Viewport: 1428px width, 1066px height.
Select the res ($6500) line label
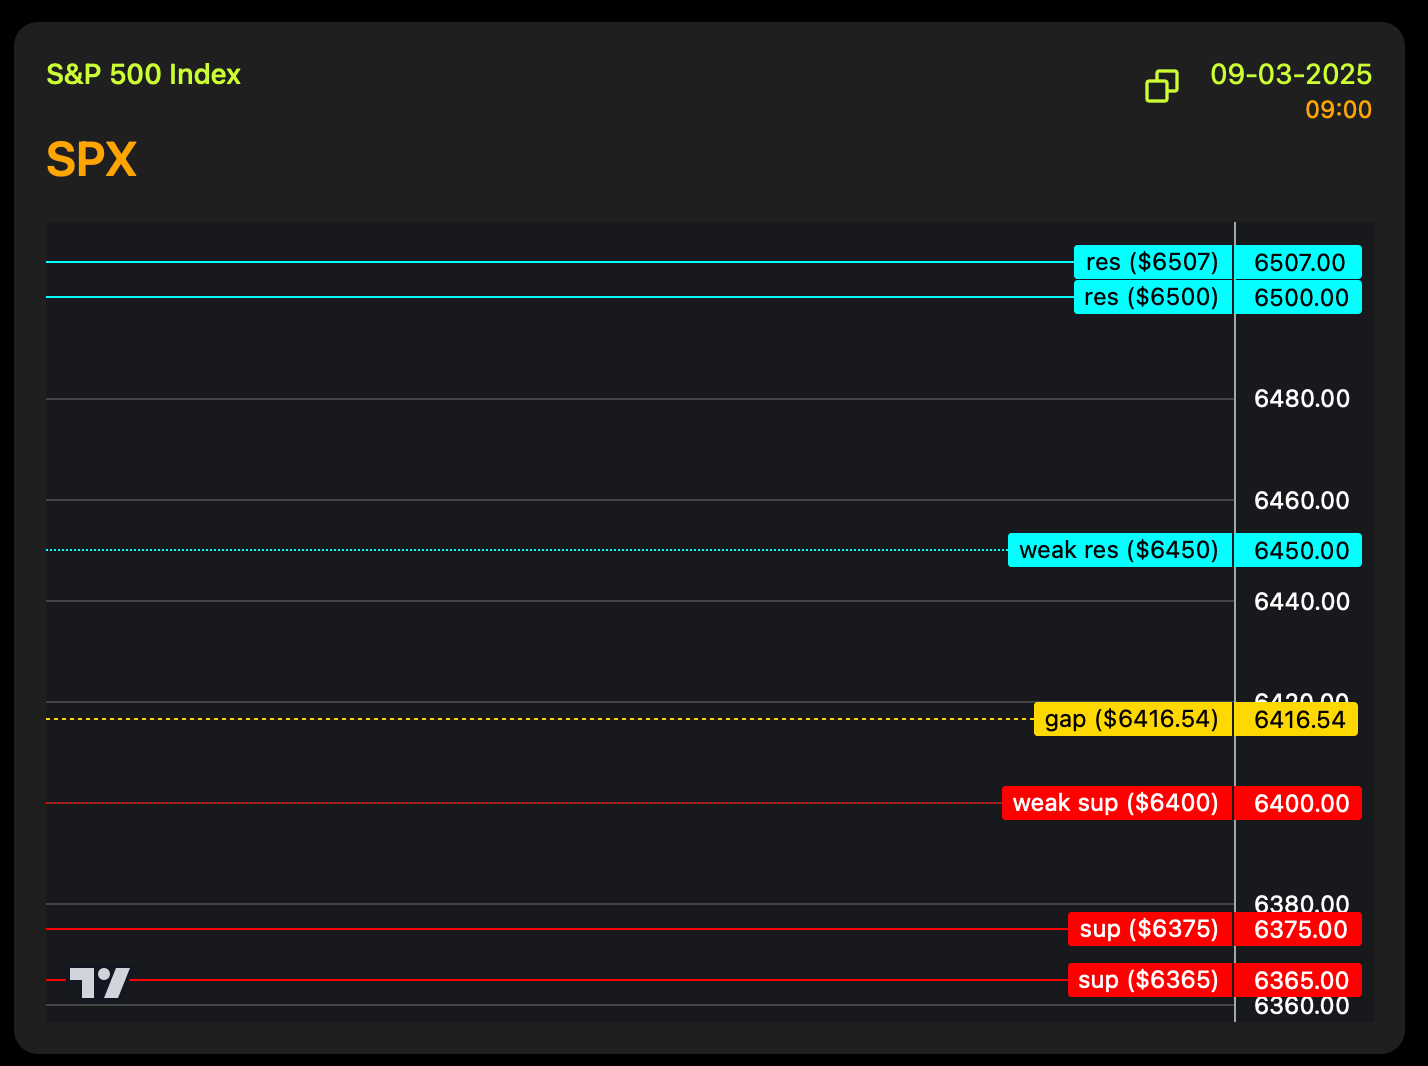pyautogui.click(x=1153, y=297)
